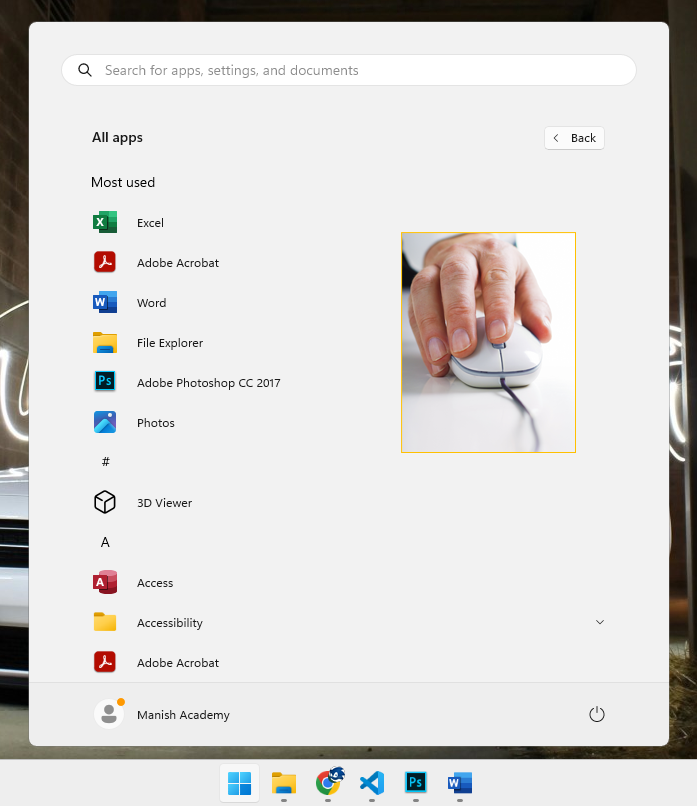Open Visual Studio Code from taskbar
Viewport: 697px width, 806px height.
(x=372, y=783)
